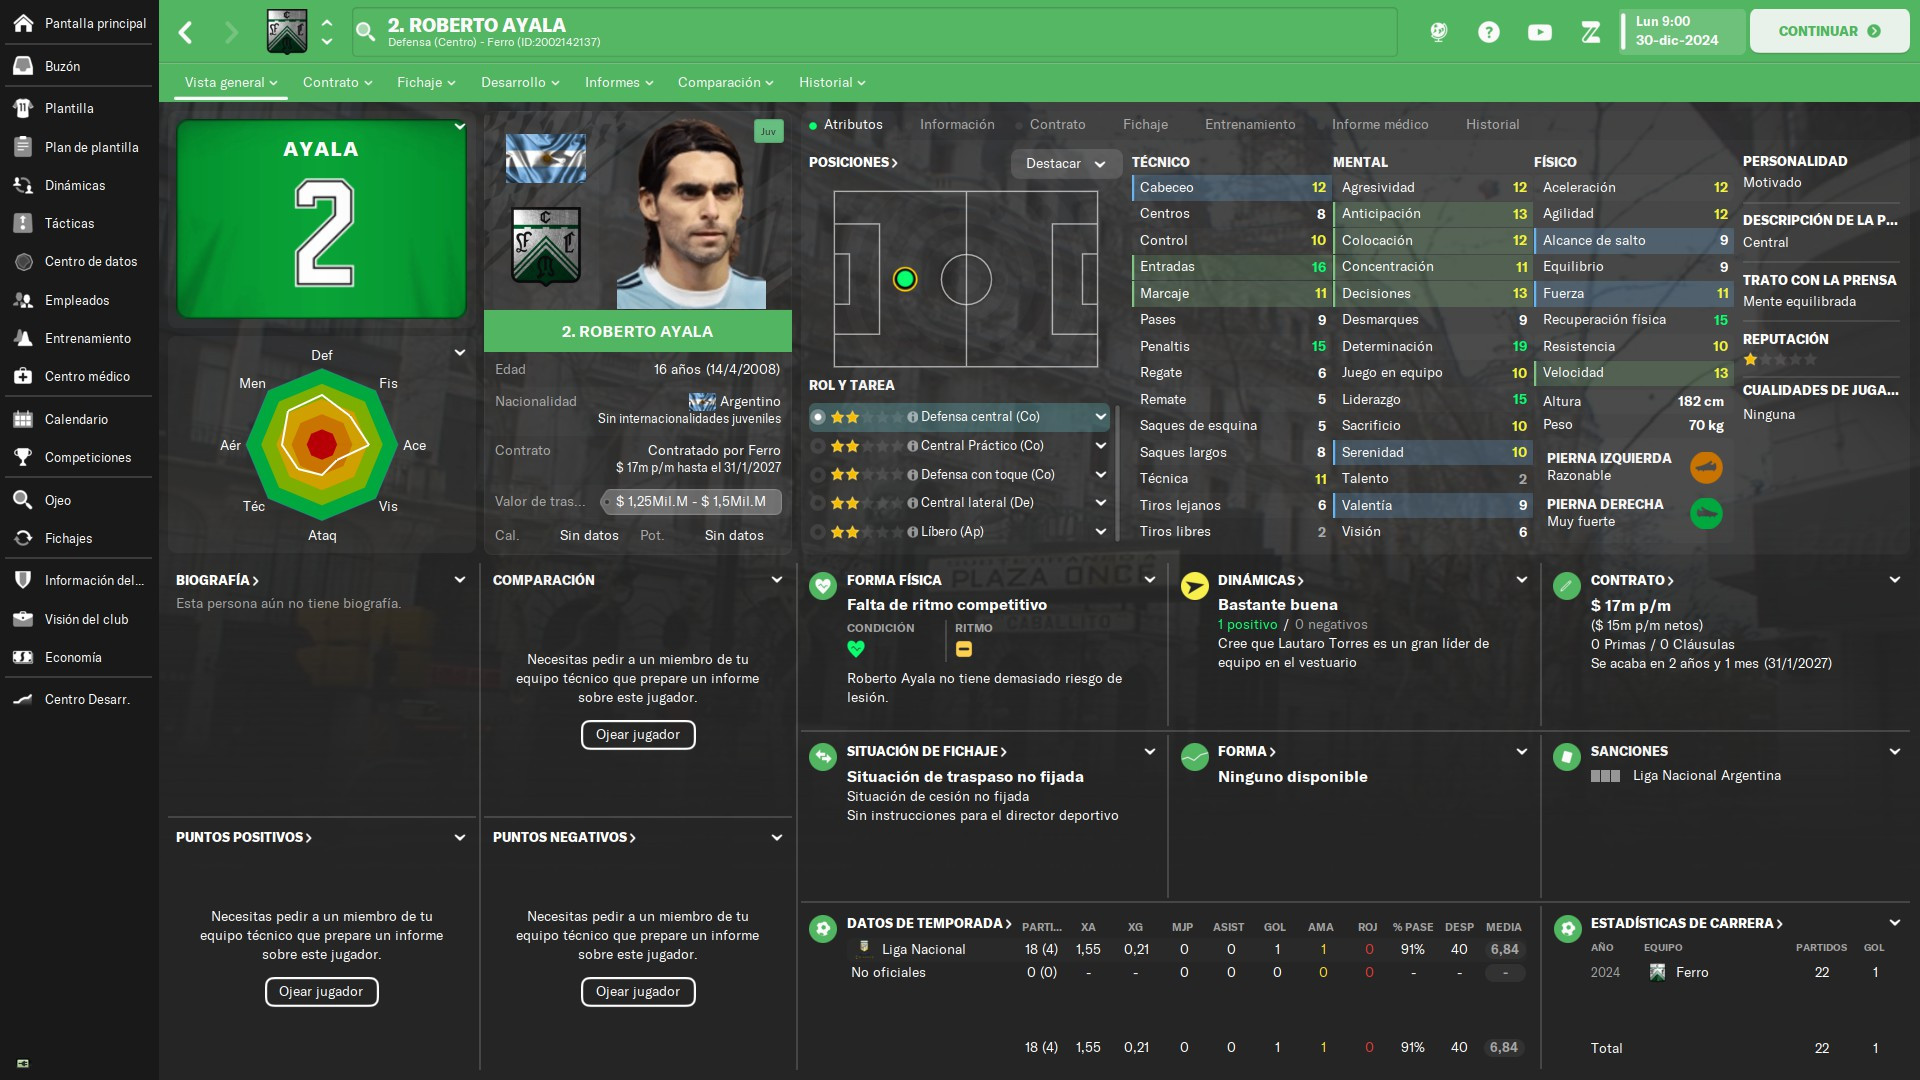Switch to the Informe médico tab

[x=1380, y=125]
